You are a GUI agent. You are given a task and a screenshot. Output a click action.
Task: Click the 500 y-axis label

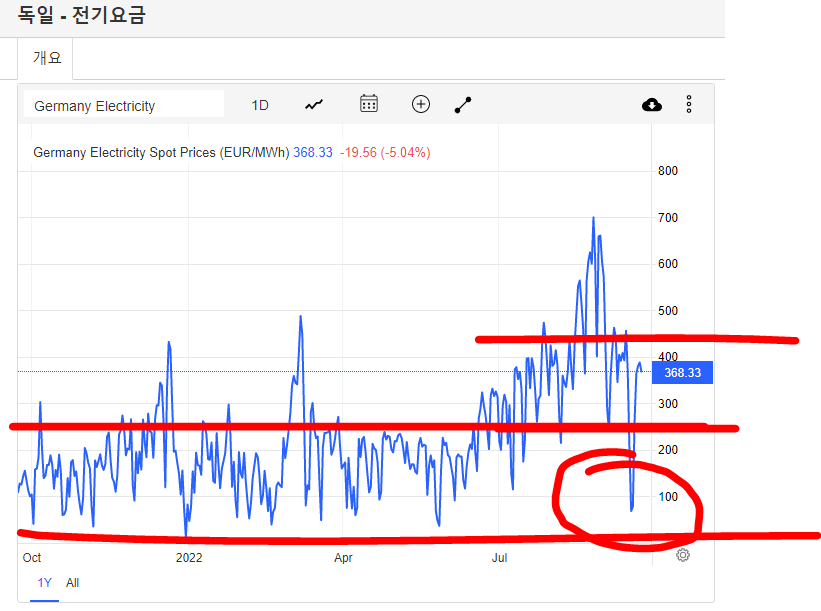pos(668,310)
